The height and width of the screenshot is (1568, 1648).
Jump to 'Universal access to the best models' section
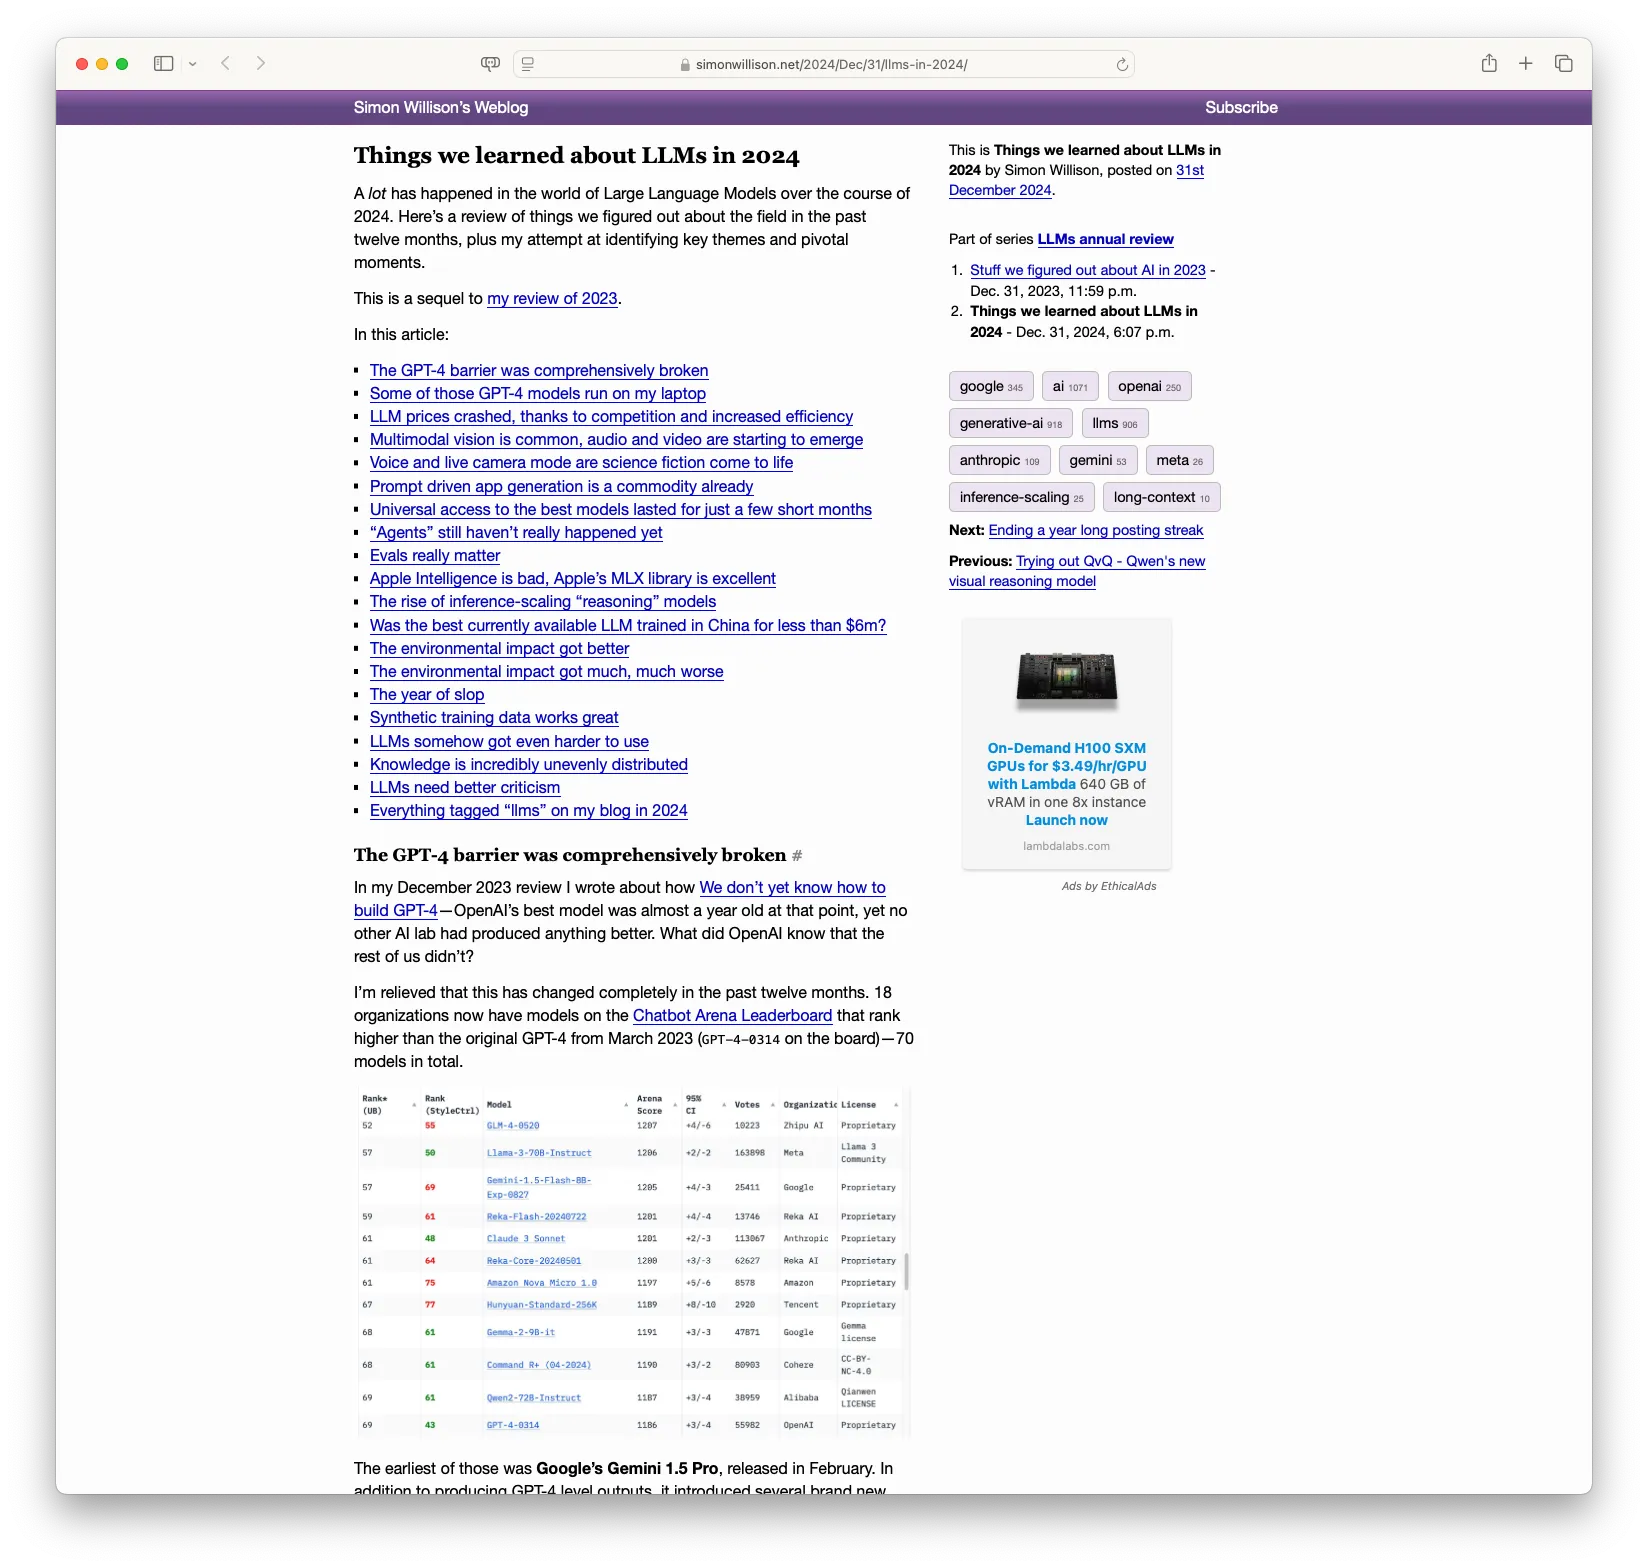click(621, 509)
